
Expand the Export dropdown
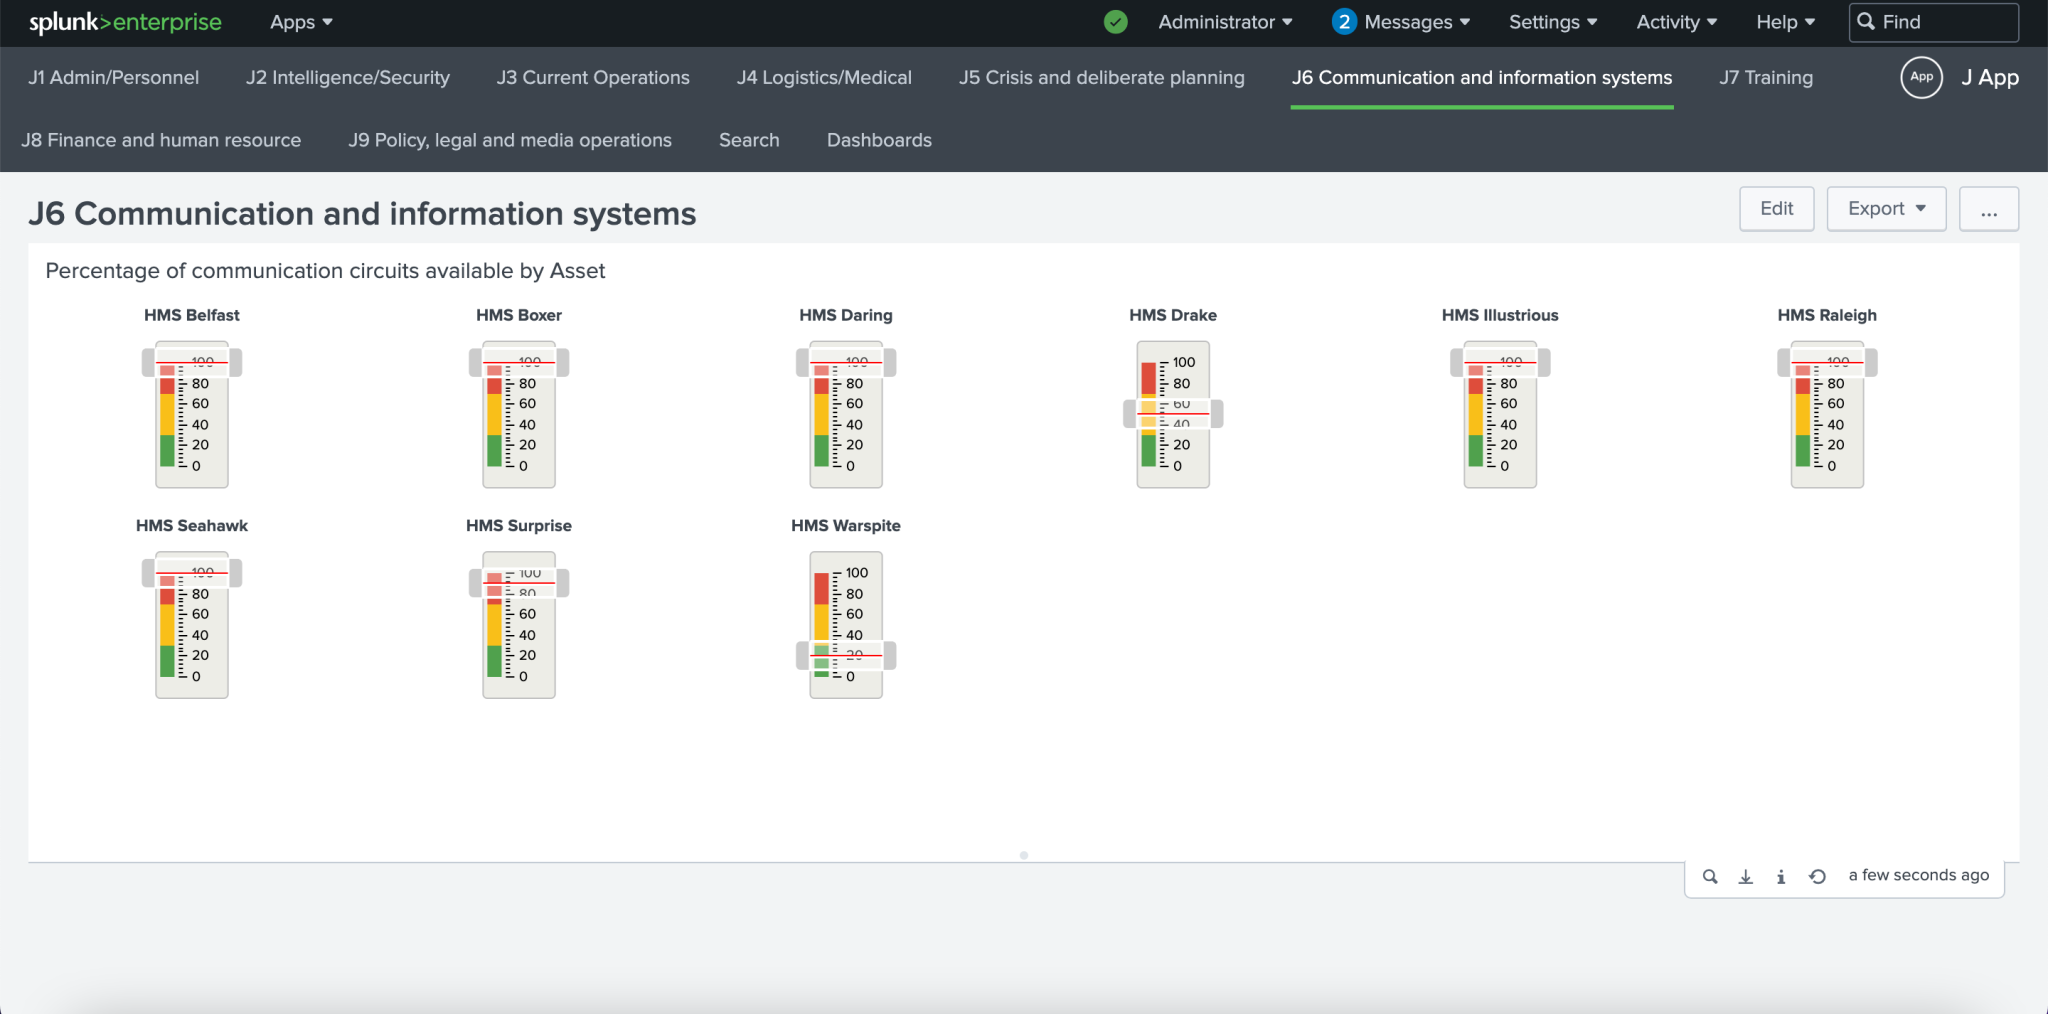1886,208
